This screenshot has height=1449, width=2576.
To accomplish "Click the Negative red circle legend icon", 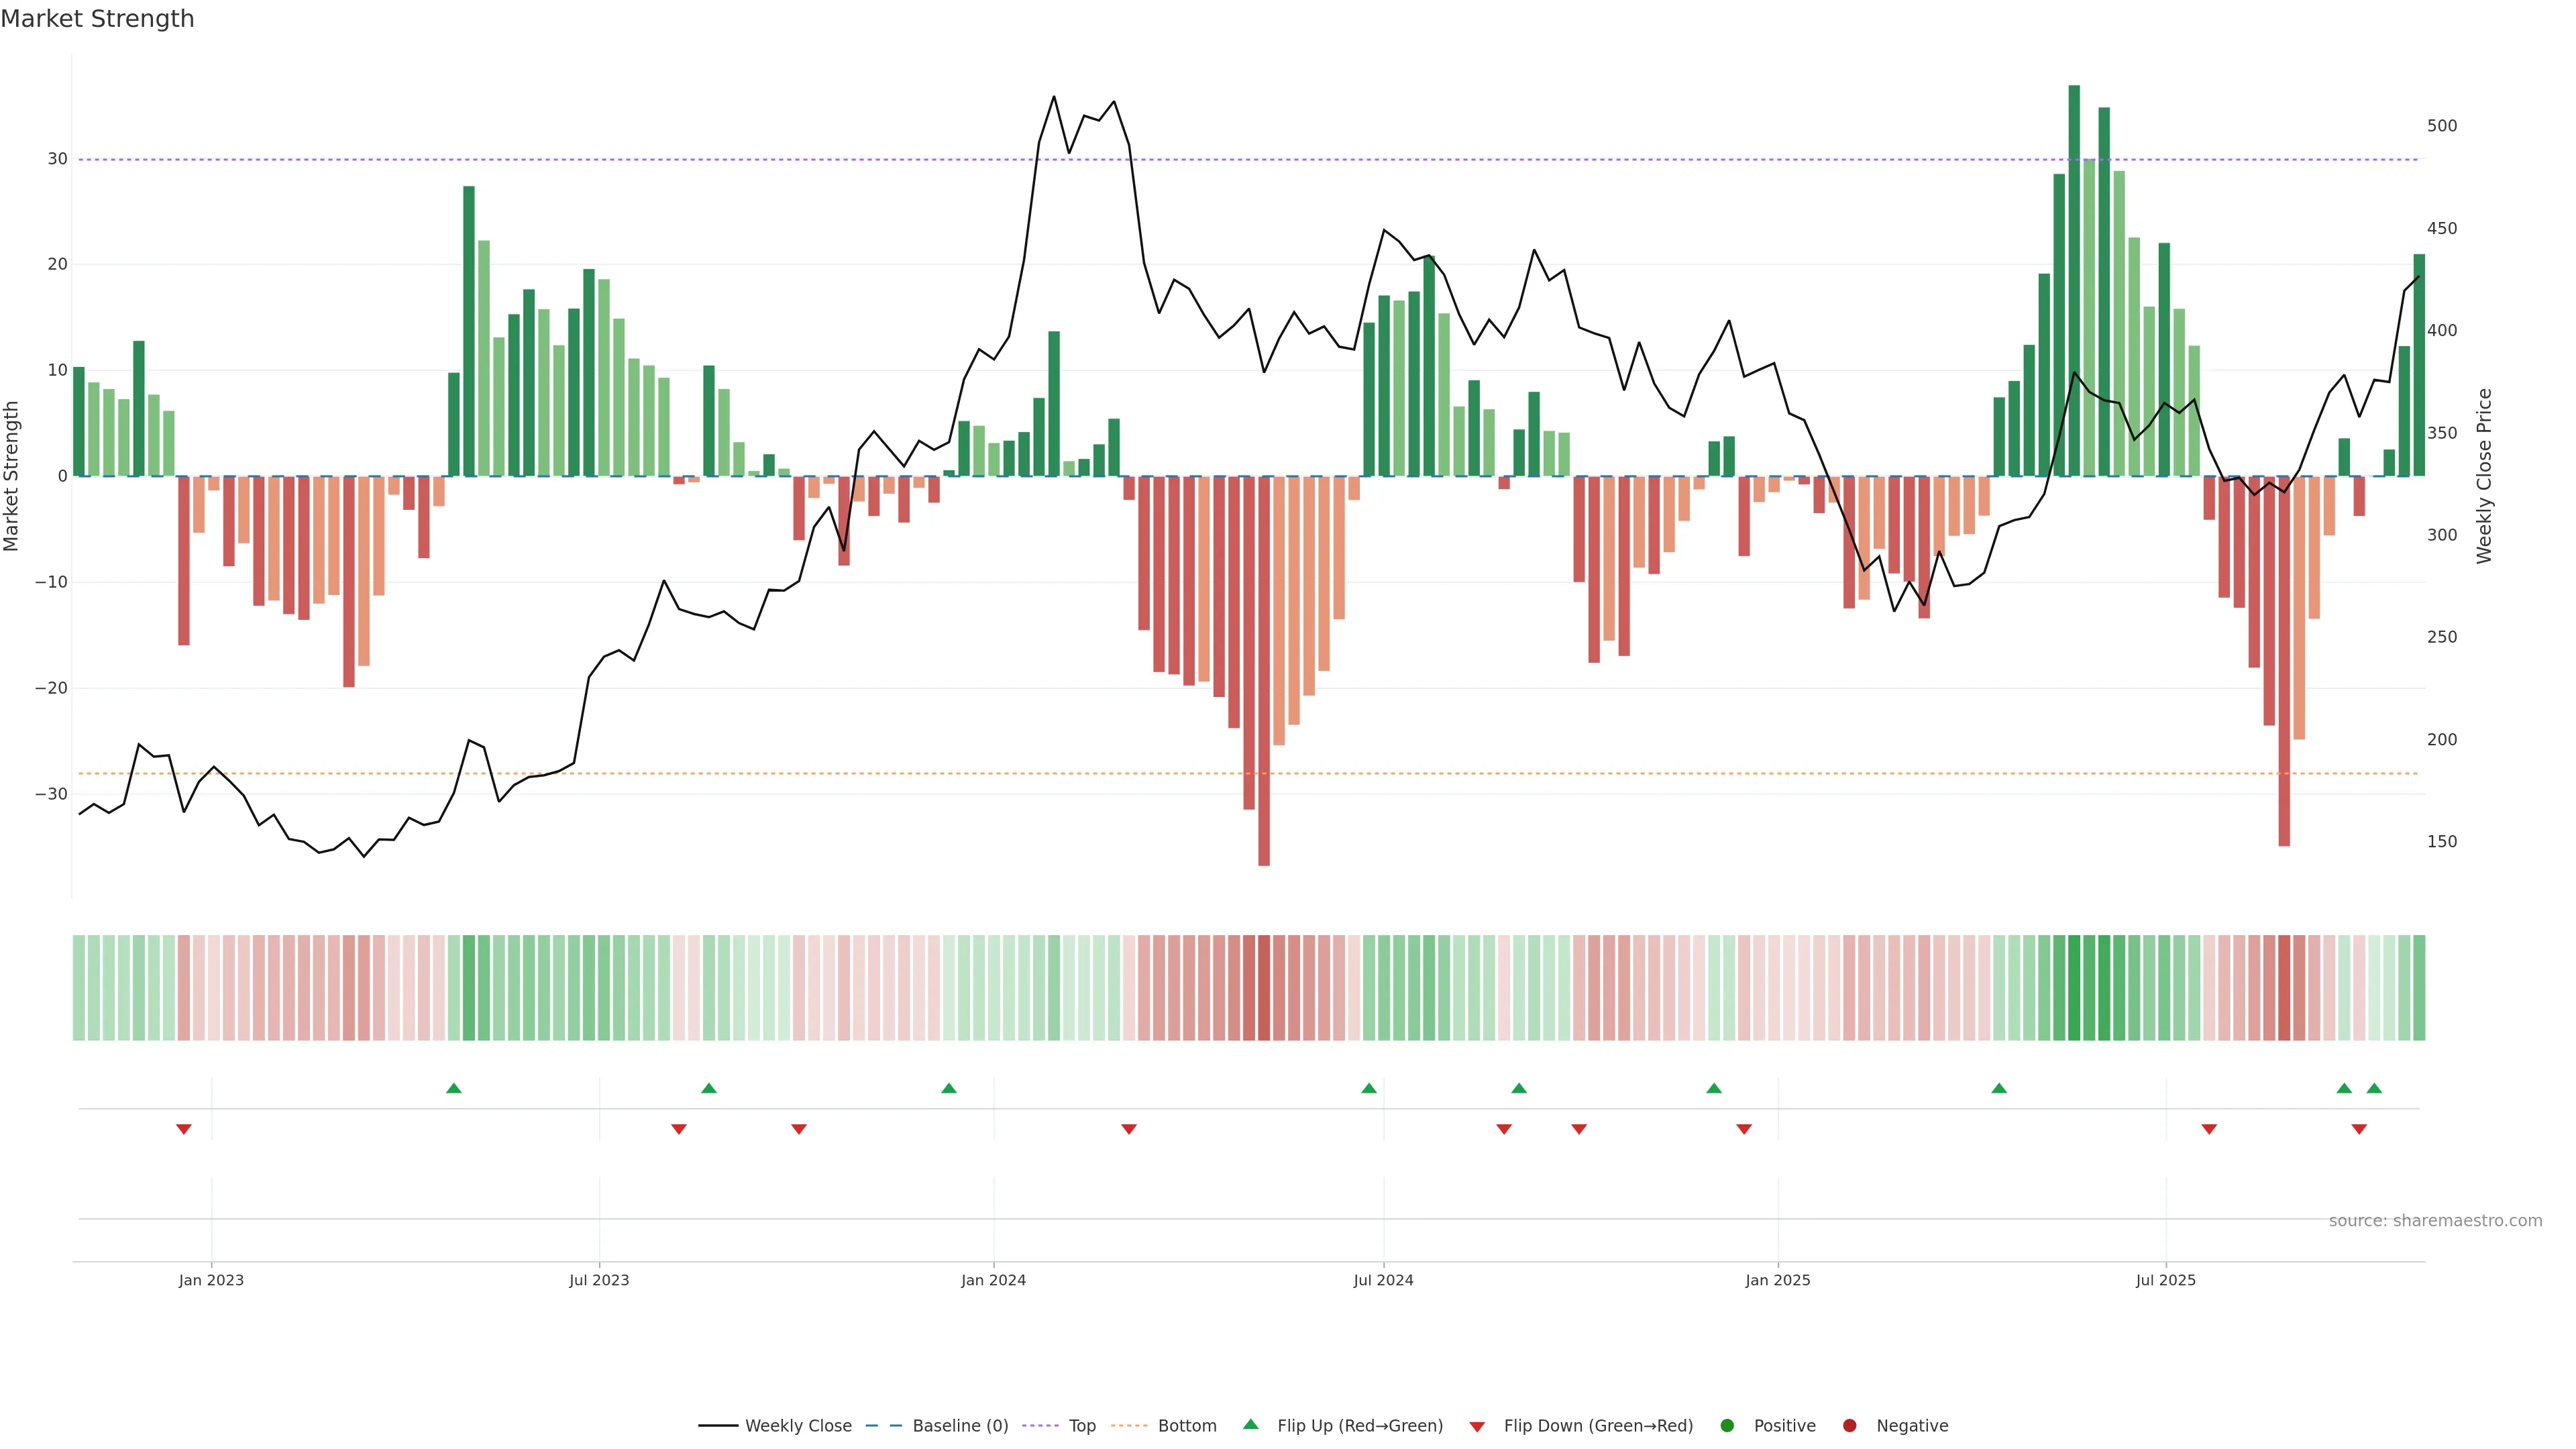I will [x=1849, y=1426].
